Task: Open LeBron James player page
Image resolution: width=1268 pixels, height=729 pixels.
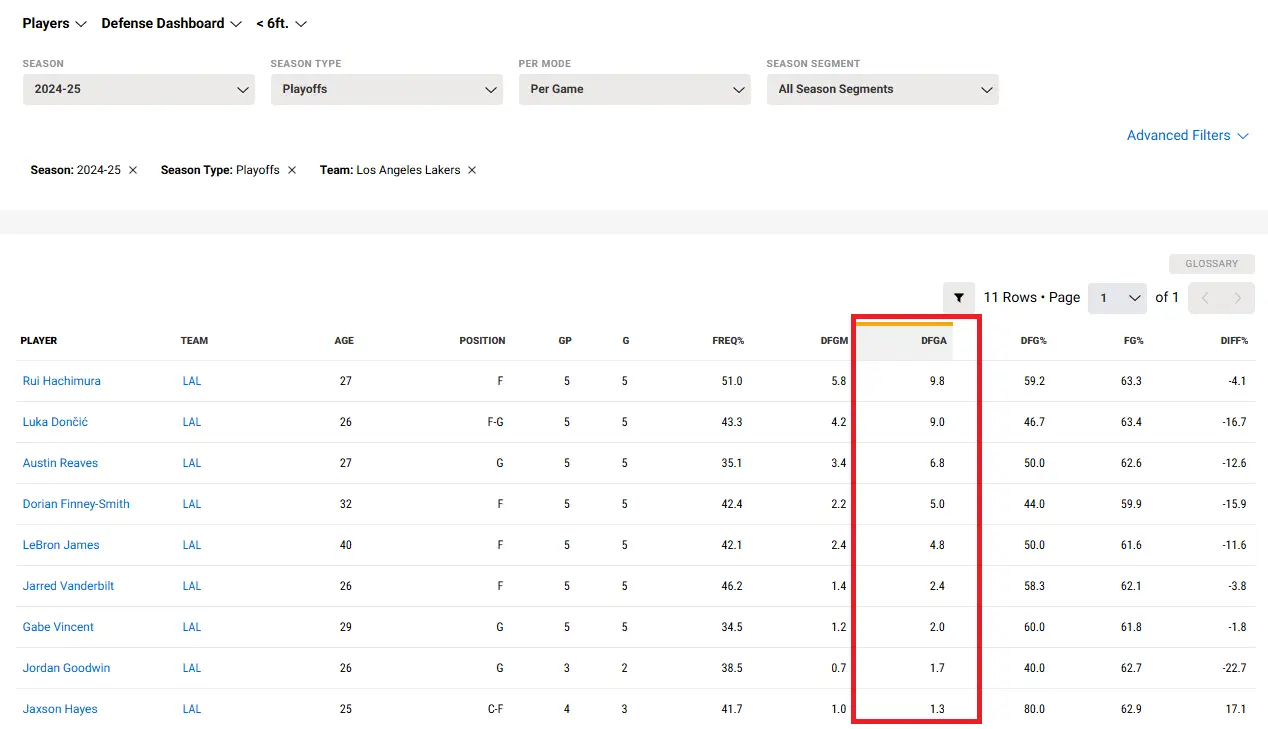Action: point(61,545)
